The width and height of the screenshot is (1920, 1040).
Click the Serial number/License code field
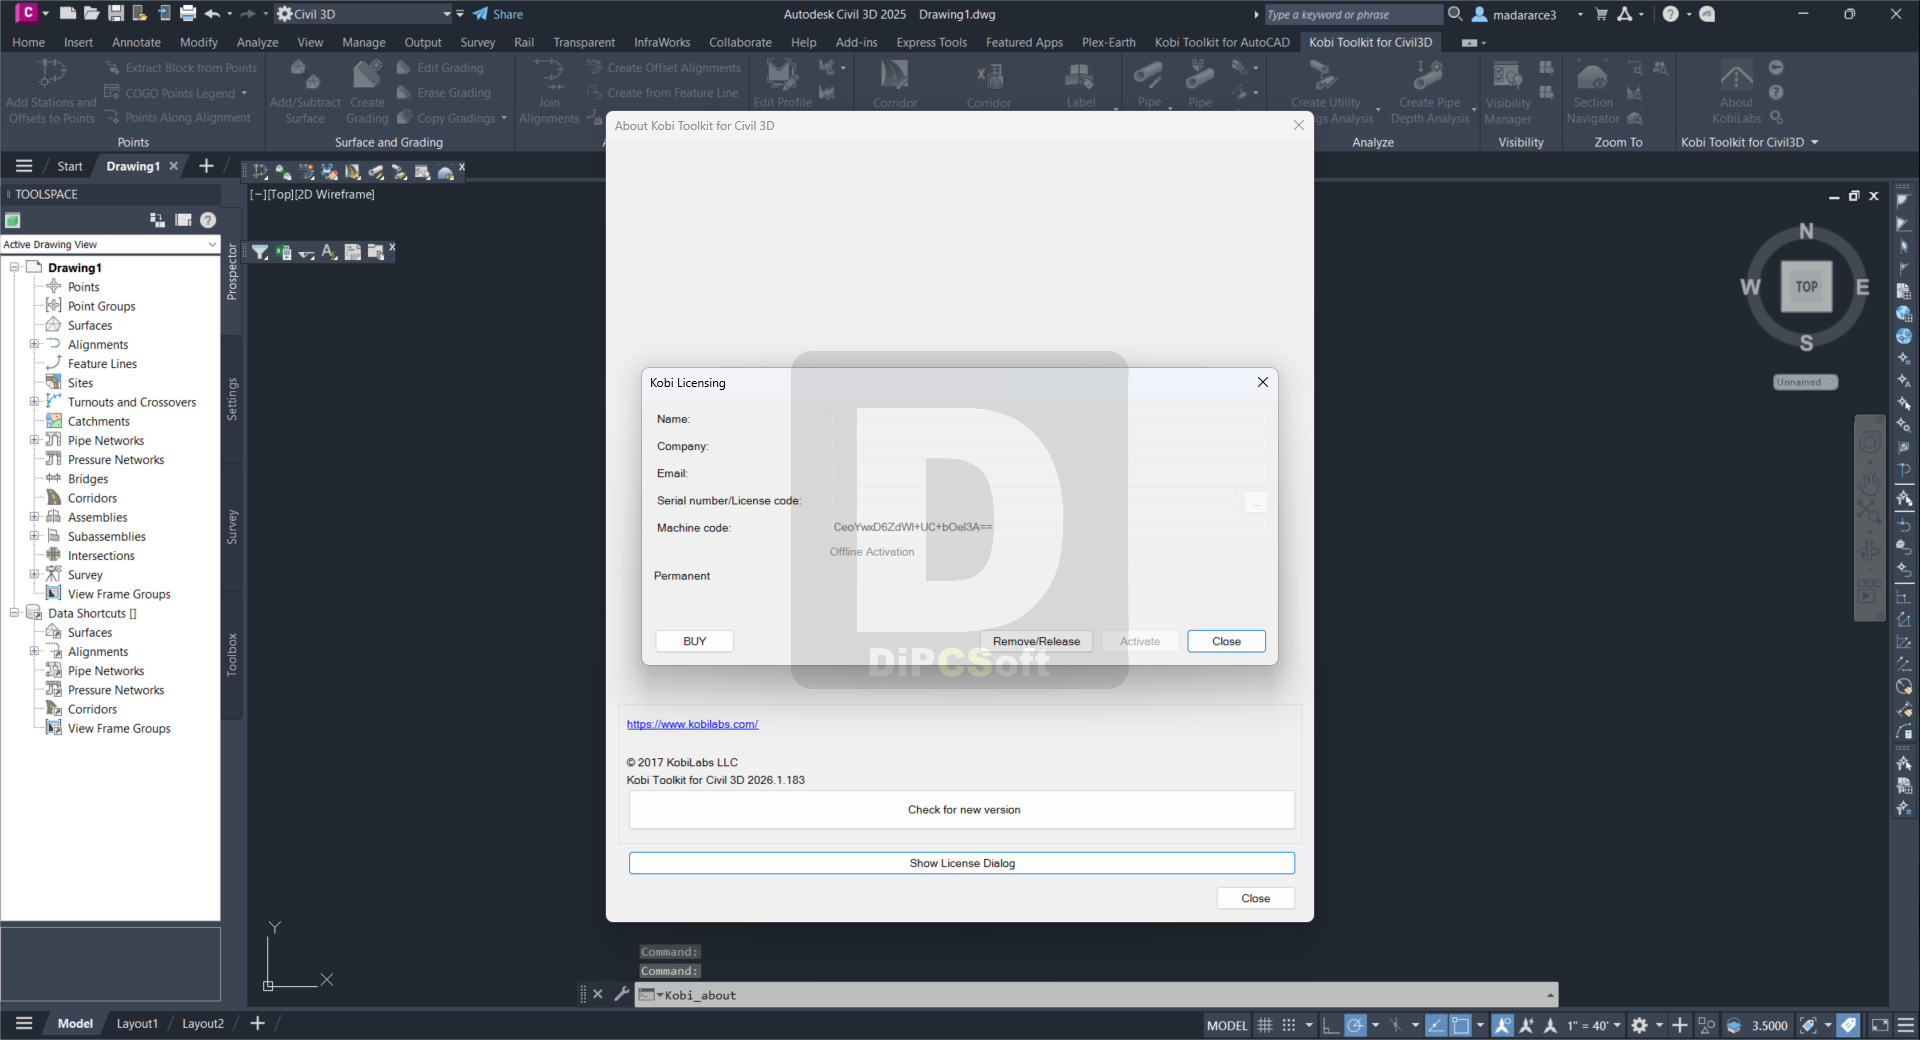point(1032,500)
